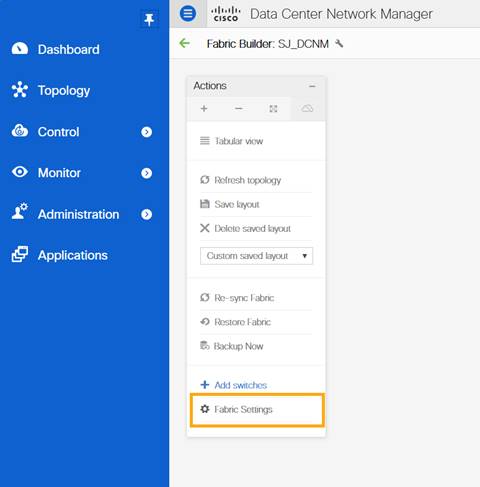Click Save layout
The width and height of the screenshot is (480, 487).
point(230,204)
